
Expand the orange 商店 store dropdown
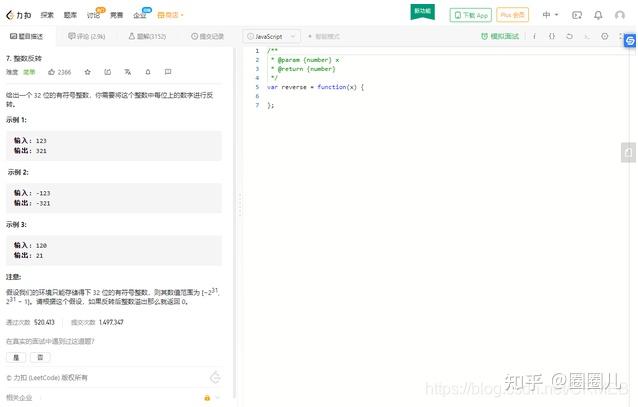(170, 15)
